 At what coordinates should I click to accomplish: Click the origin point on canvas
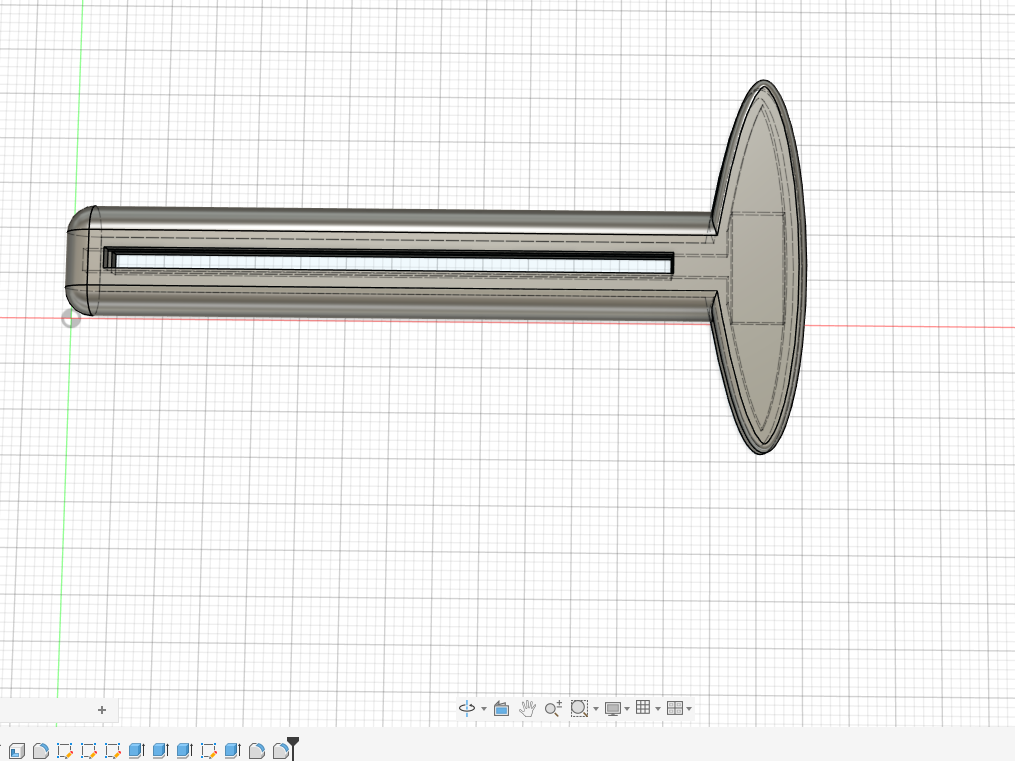pos(71,318)
